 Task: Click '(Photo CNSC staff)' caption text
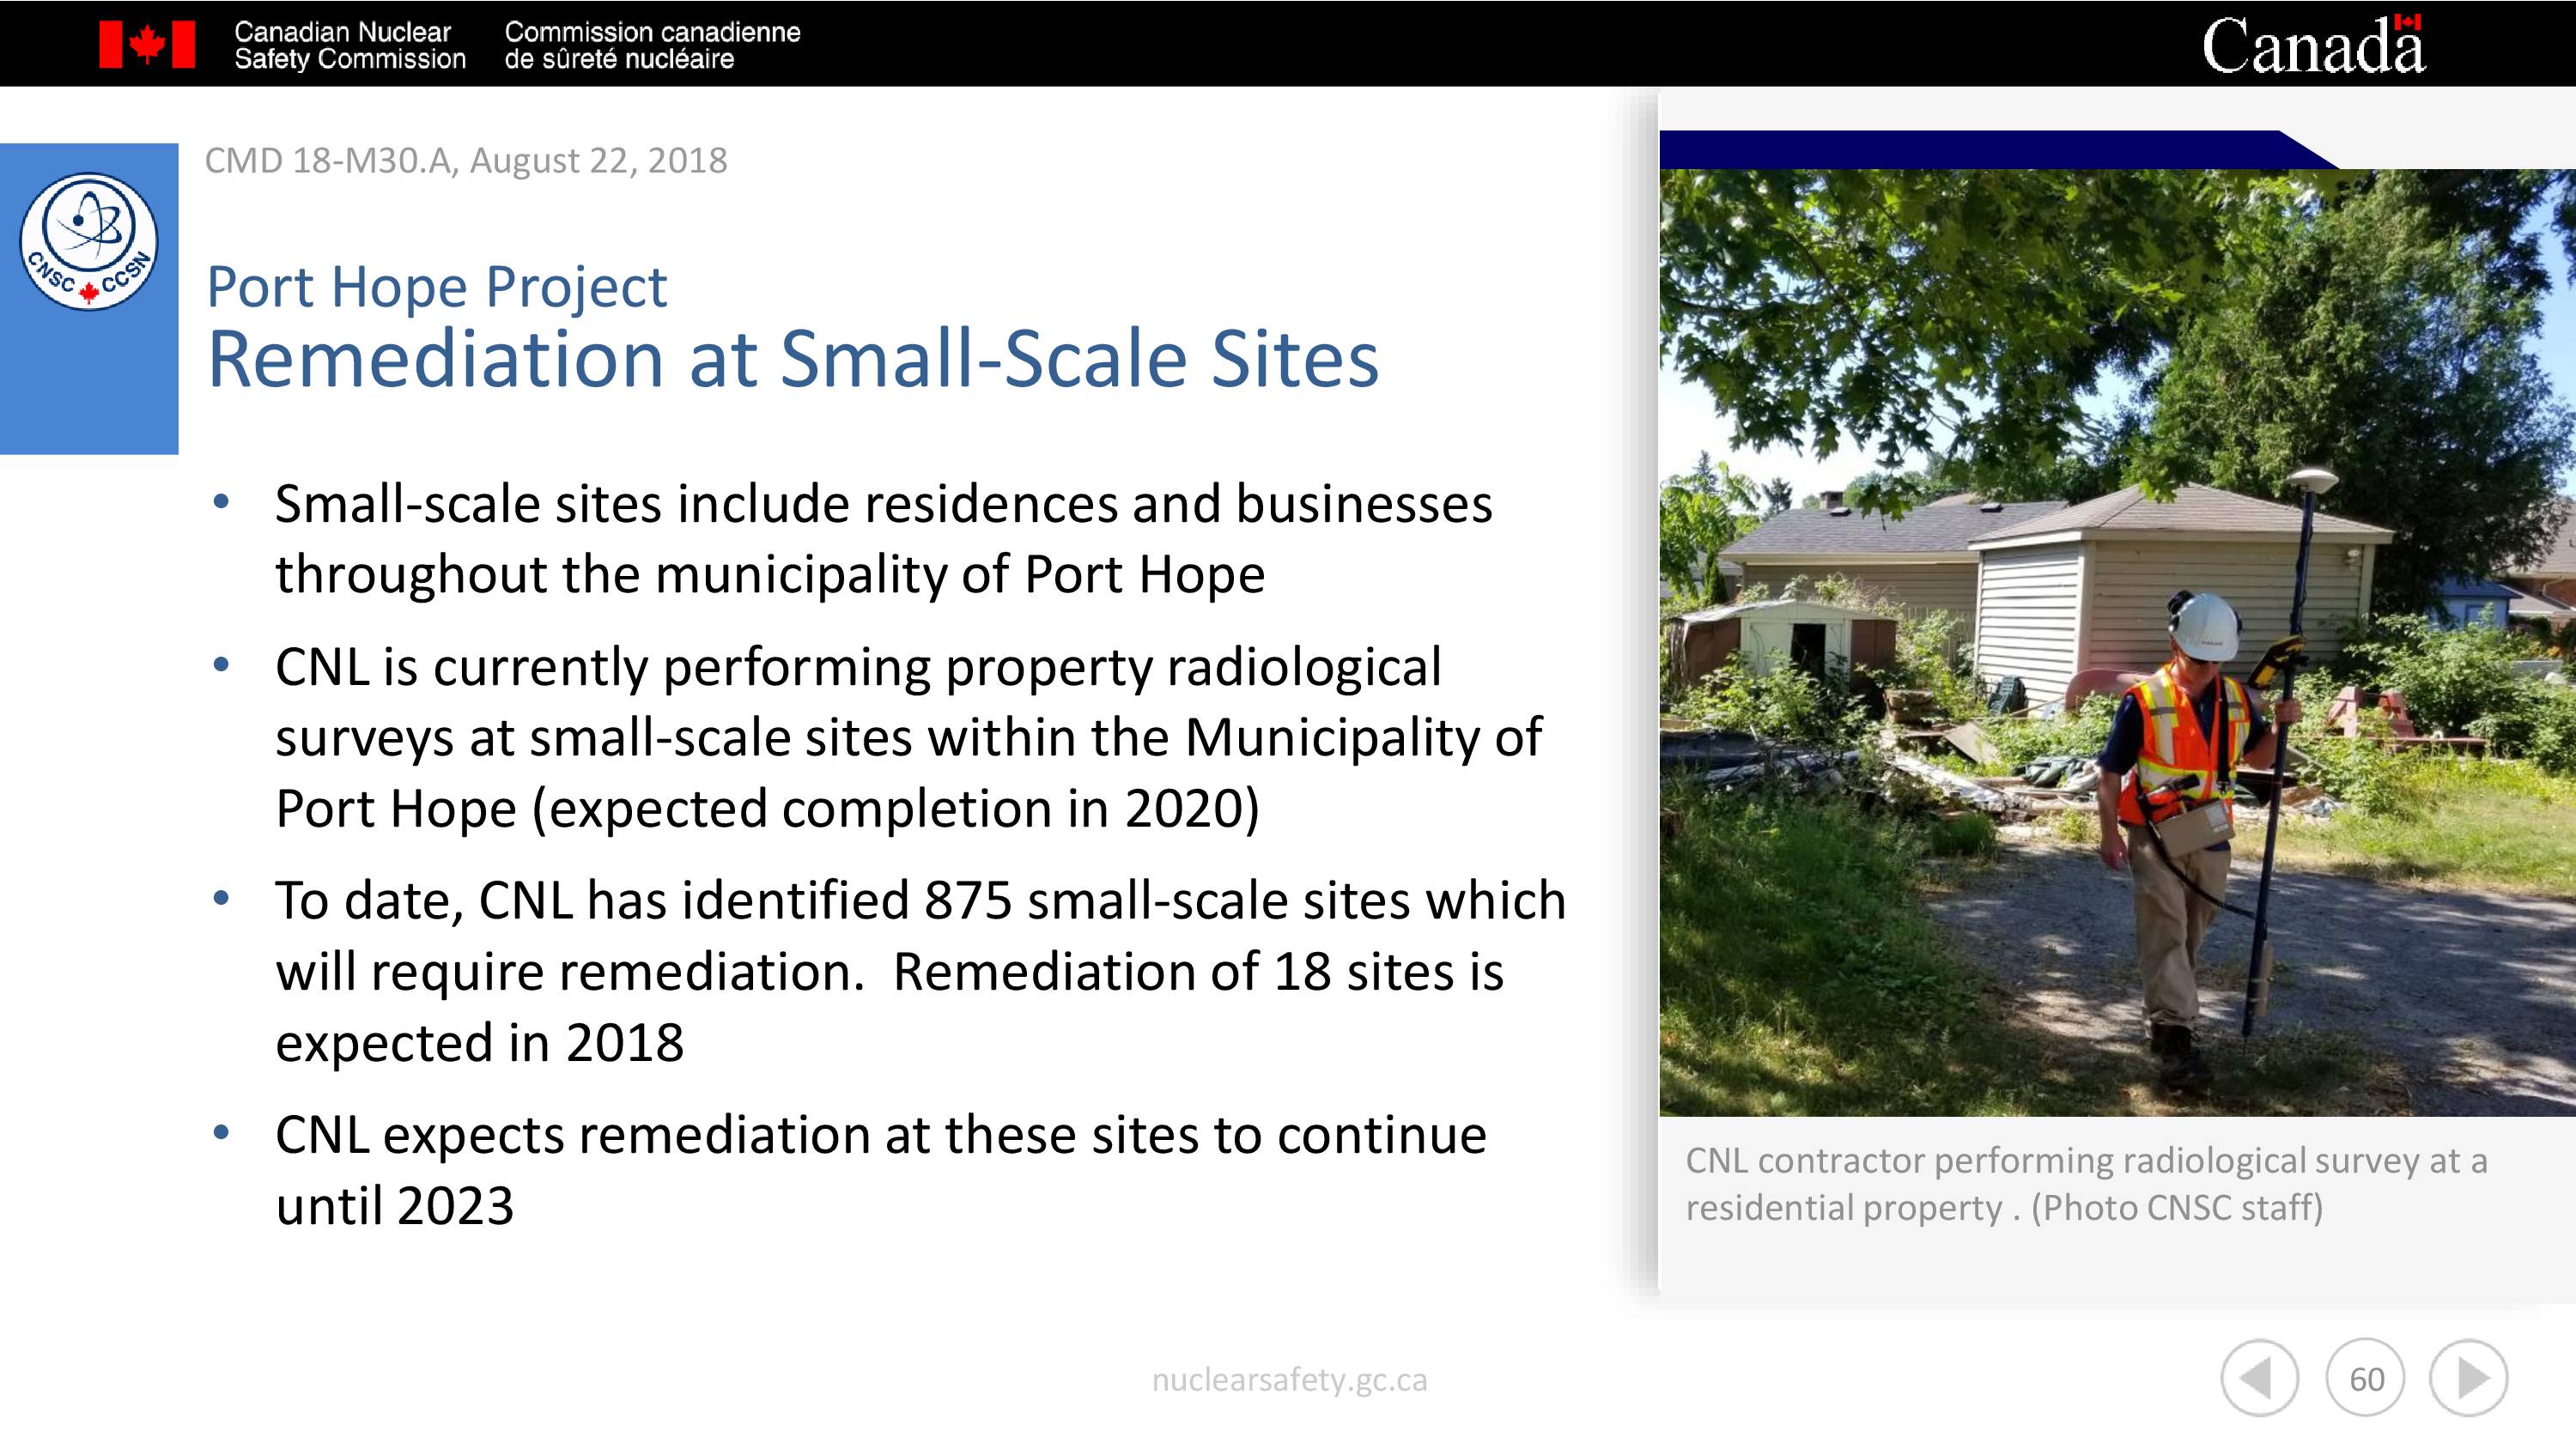[x=2177, y=1208]
